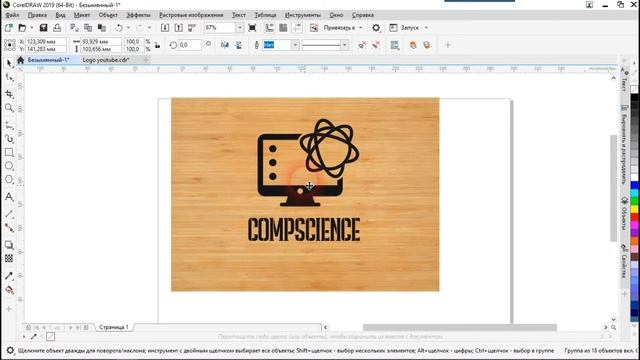Open the Объект menu

click(108, 15)
